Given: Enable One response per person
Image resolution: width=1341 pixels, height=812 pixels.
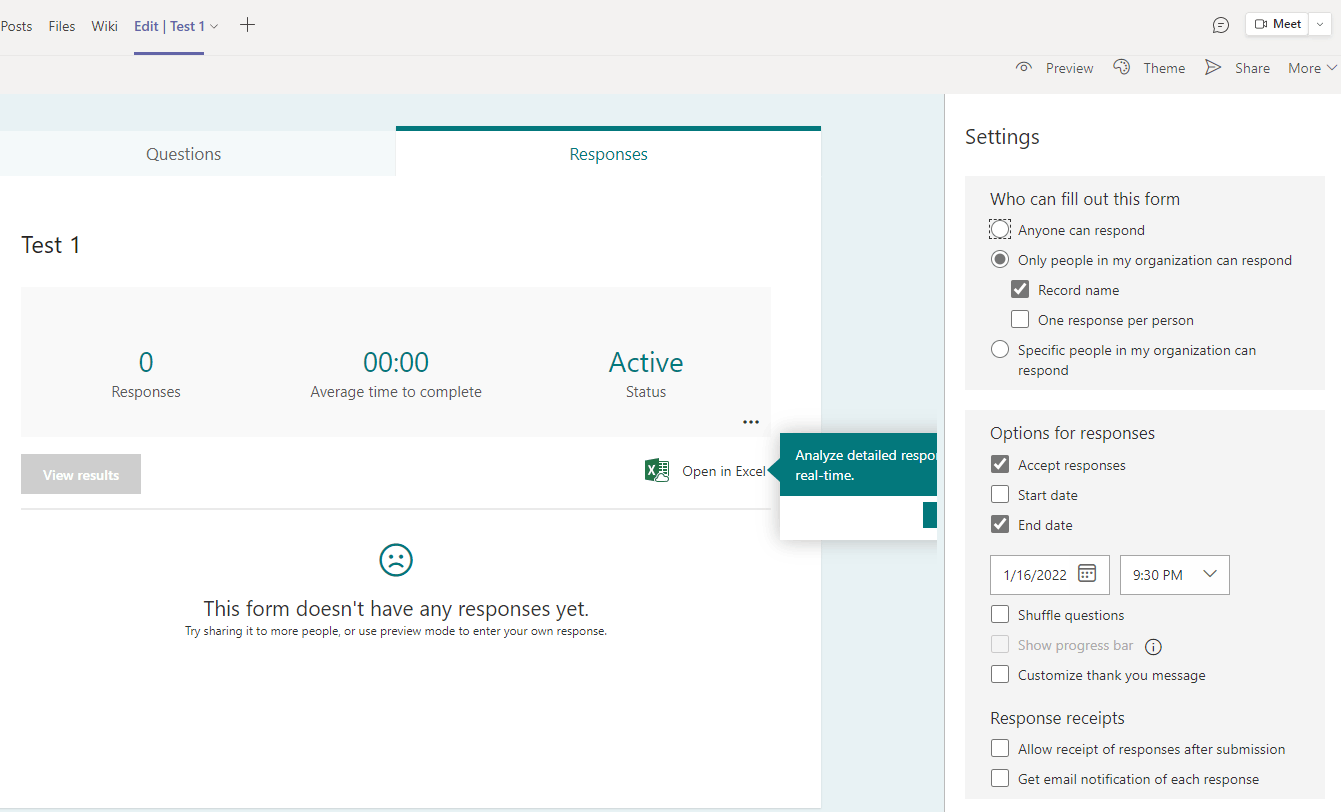Looking at the screenshot, I should point(1020,320).
